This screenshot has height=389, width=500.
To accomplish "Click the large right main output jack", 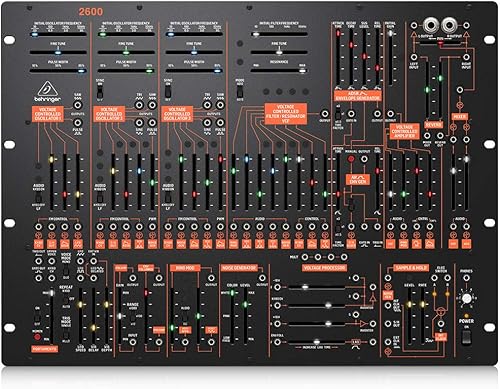I will click(449, 25).
